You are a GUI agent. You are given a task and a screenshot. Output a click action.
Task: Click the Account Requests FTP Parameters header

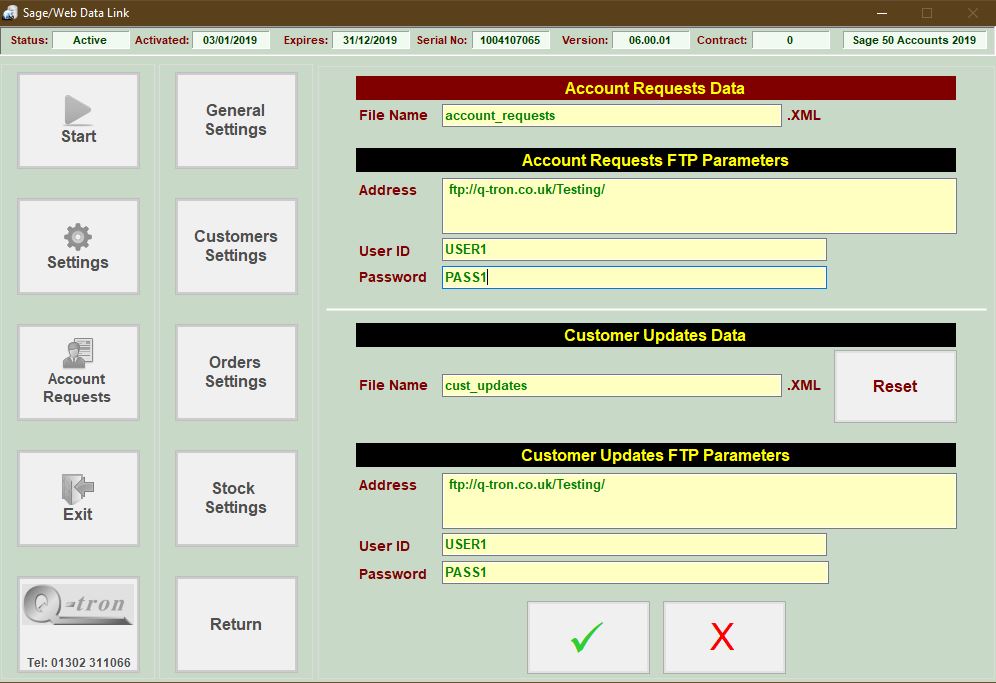click(656, 160)
